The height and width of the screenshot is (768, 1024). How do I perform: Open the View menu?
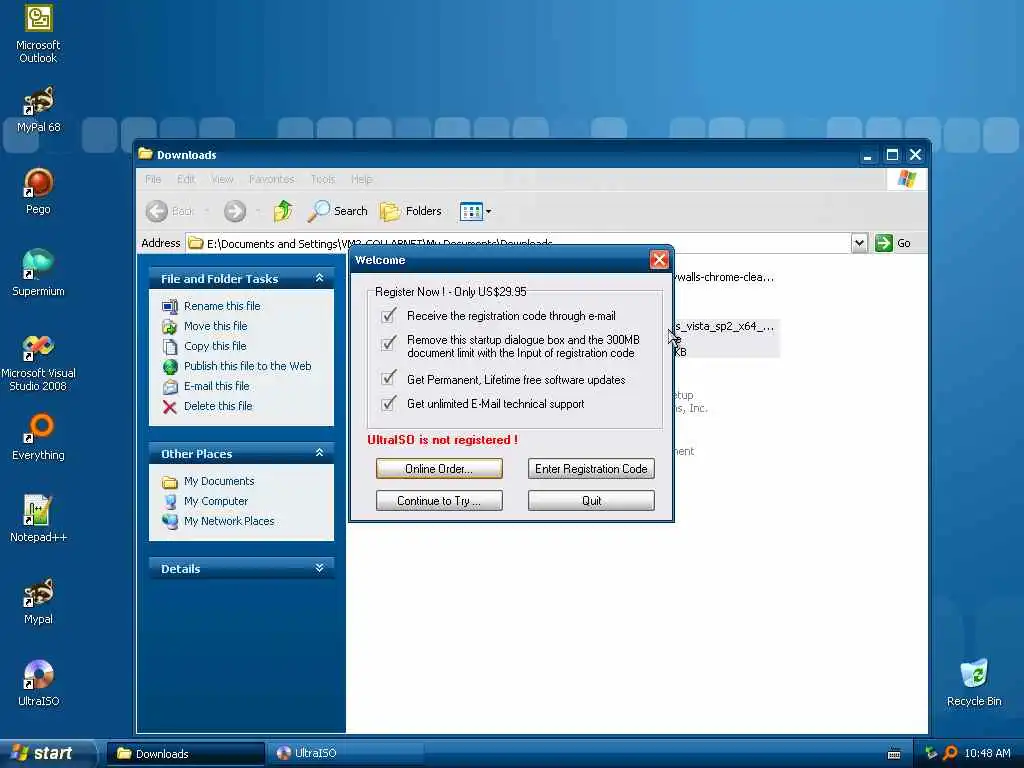(x=223, y=179)
